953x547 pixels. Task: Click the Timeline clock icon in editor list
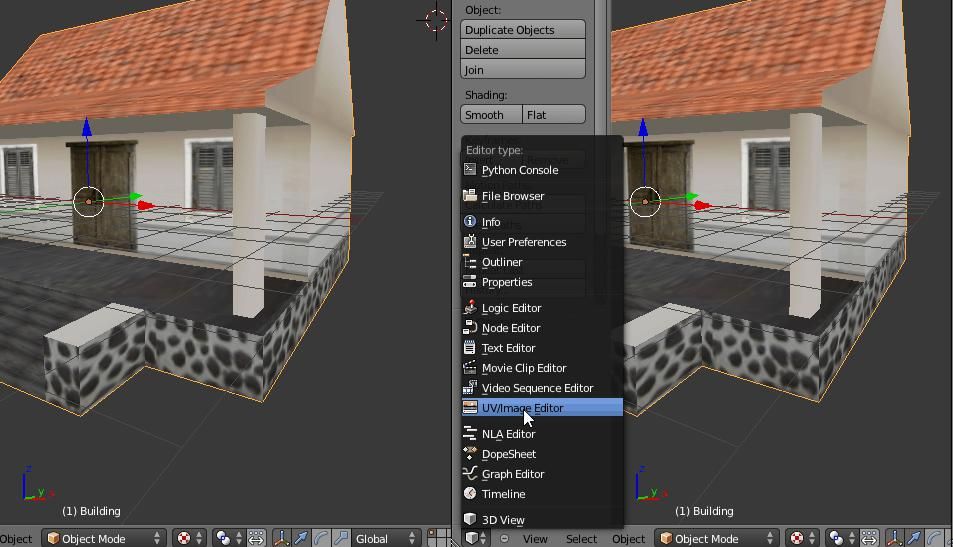470,494
